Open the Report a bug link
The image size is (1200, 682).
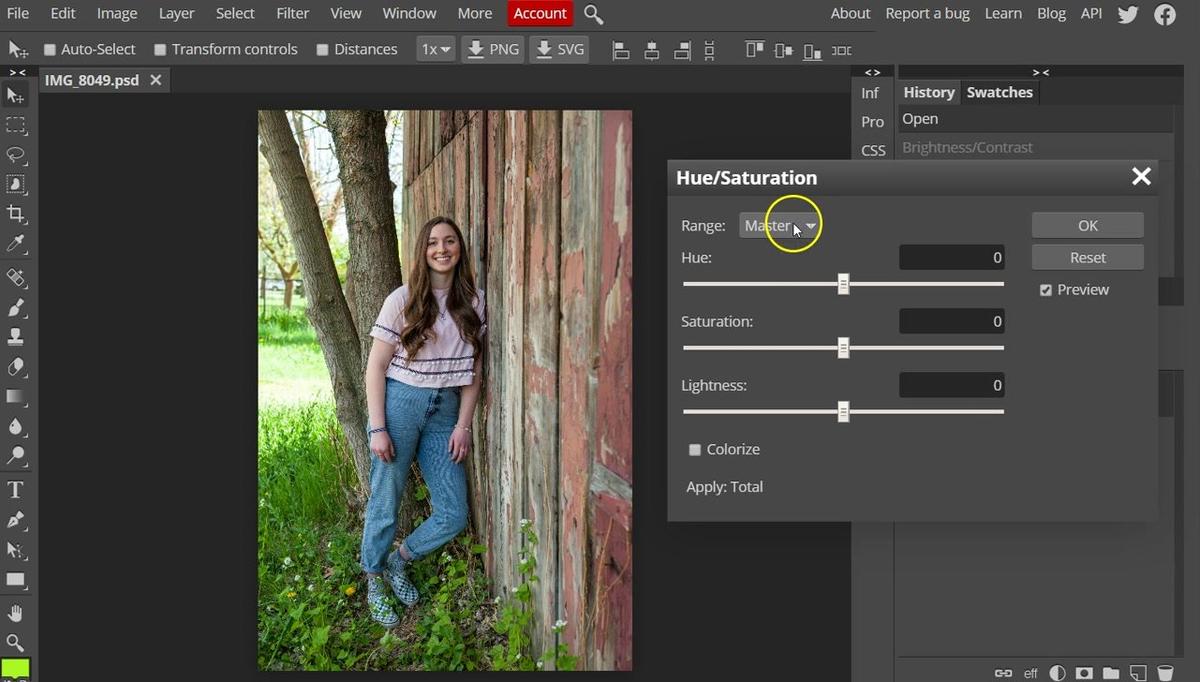(928, 14)
